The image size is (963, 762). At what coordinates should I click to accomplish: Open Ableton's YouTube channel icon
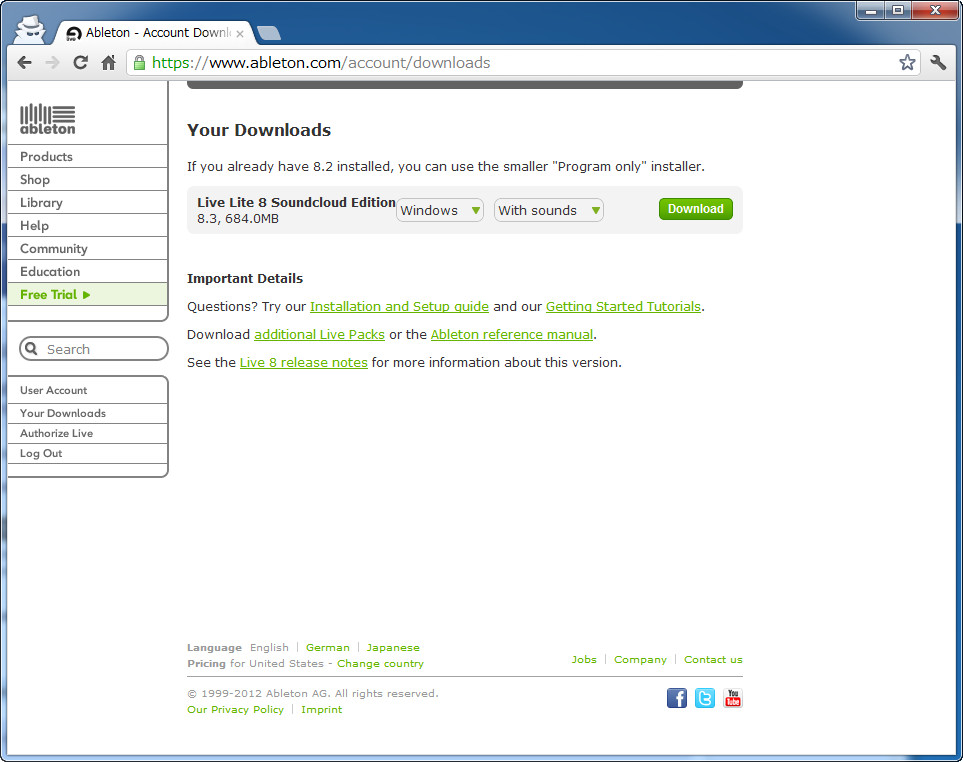(733, 698)
